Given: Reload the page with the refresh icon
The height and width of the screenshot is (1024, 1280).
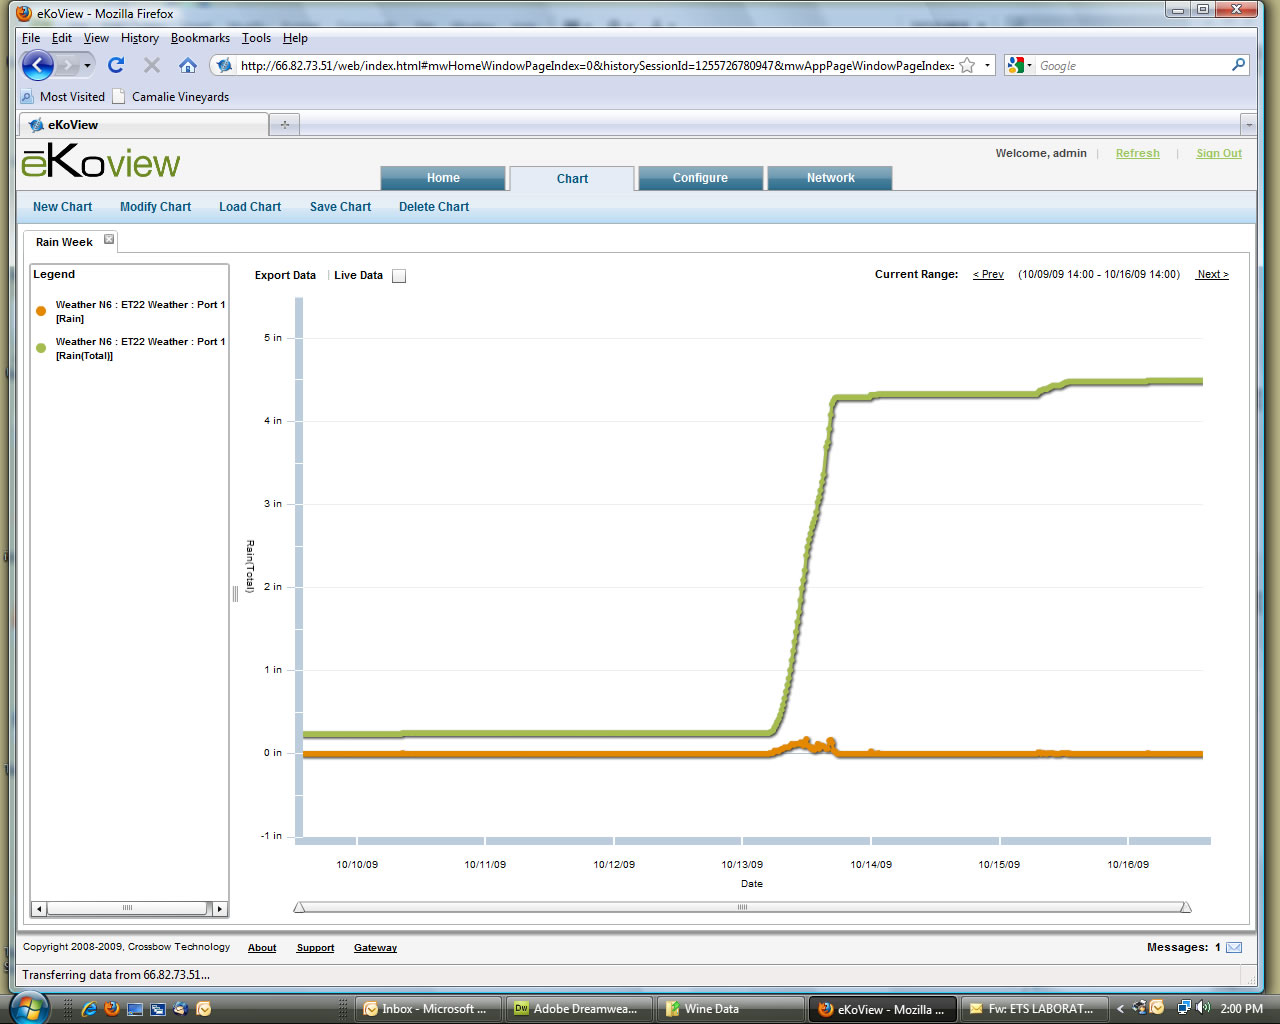Looking at the screenshot, I should pyautogui.click(x=116, y=65).
